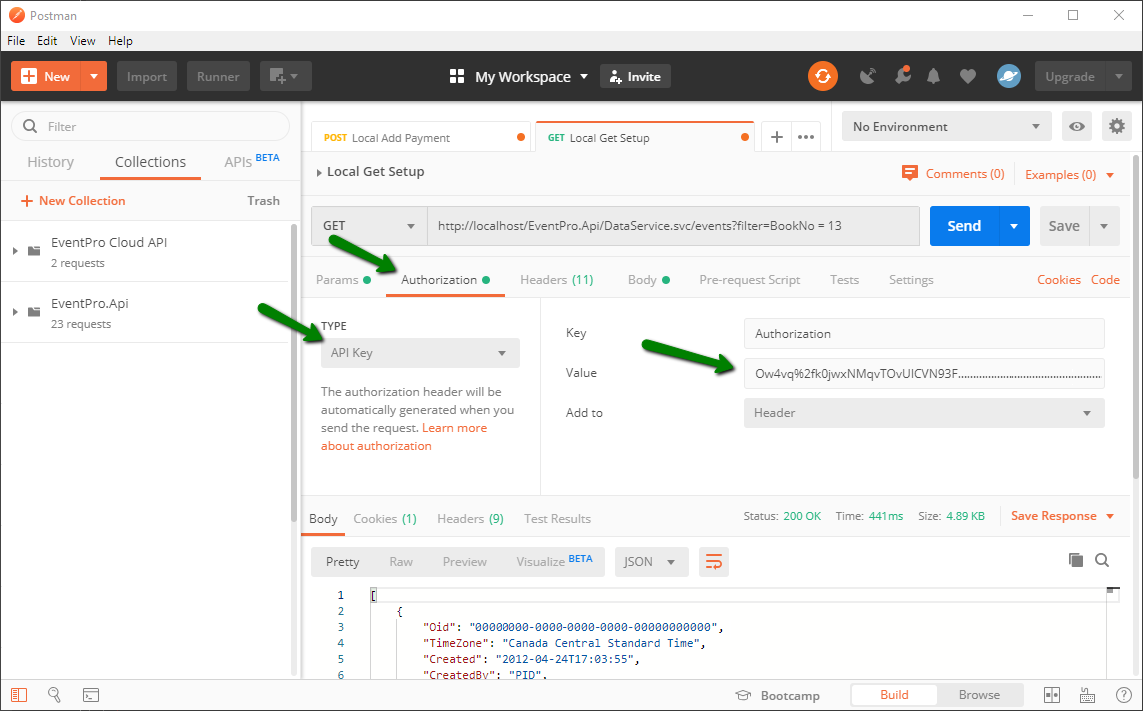1143x711 pixels.
Task: Open the Send button dropdown arrow
Action: pyautogui.click(x=1014, y=225)
